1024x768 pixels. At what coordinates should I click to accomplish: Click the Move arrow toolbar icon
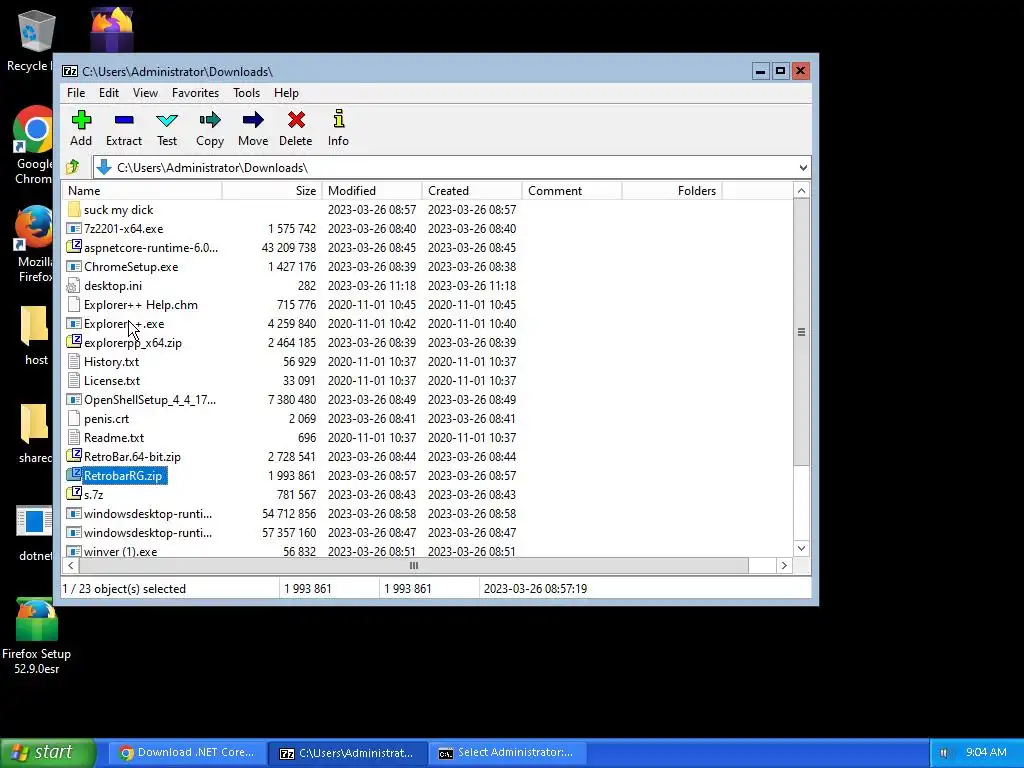tap(253, 120)
